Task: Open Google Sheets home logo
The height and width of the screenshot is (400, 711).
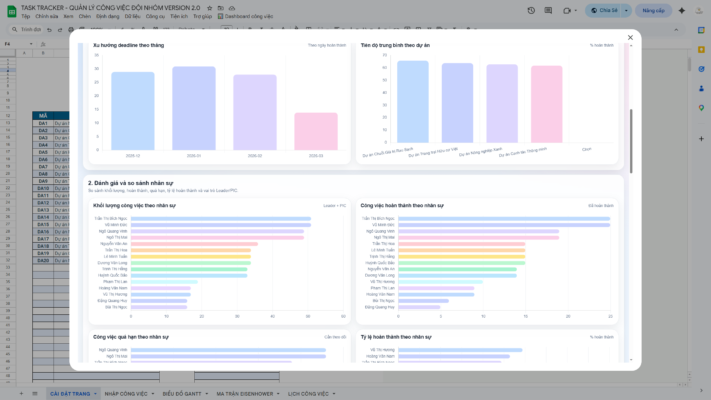Action: [11, 11]
